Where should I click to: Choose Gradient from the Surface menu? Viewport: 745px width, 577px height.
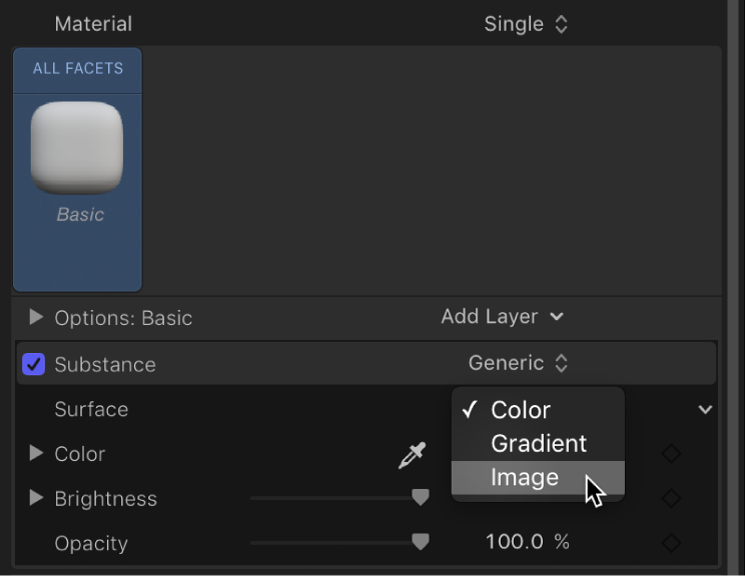[x=538, y=444]
